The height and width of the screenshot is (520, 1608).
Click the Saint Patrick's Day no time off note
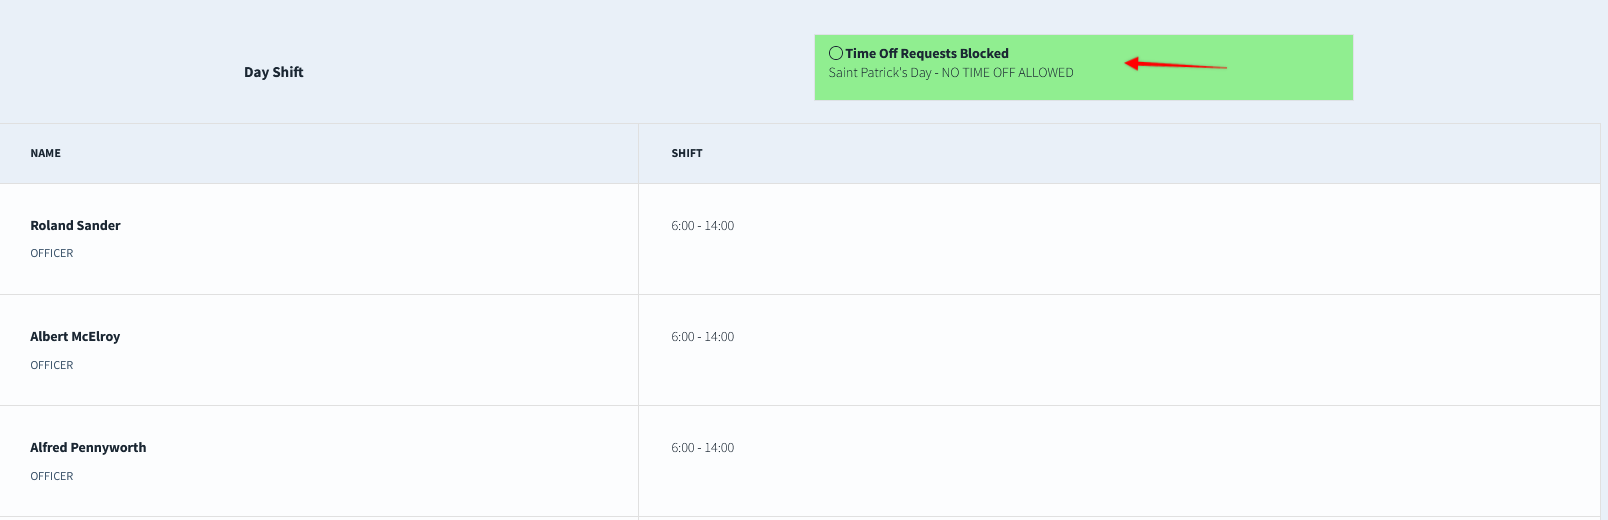[x=951, y=73]
